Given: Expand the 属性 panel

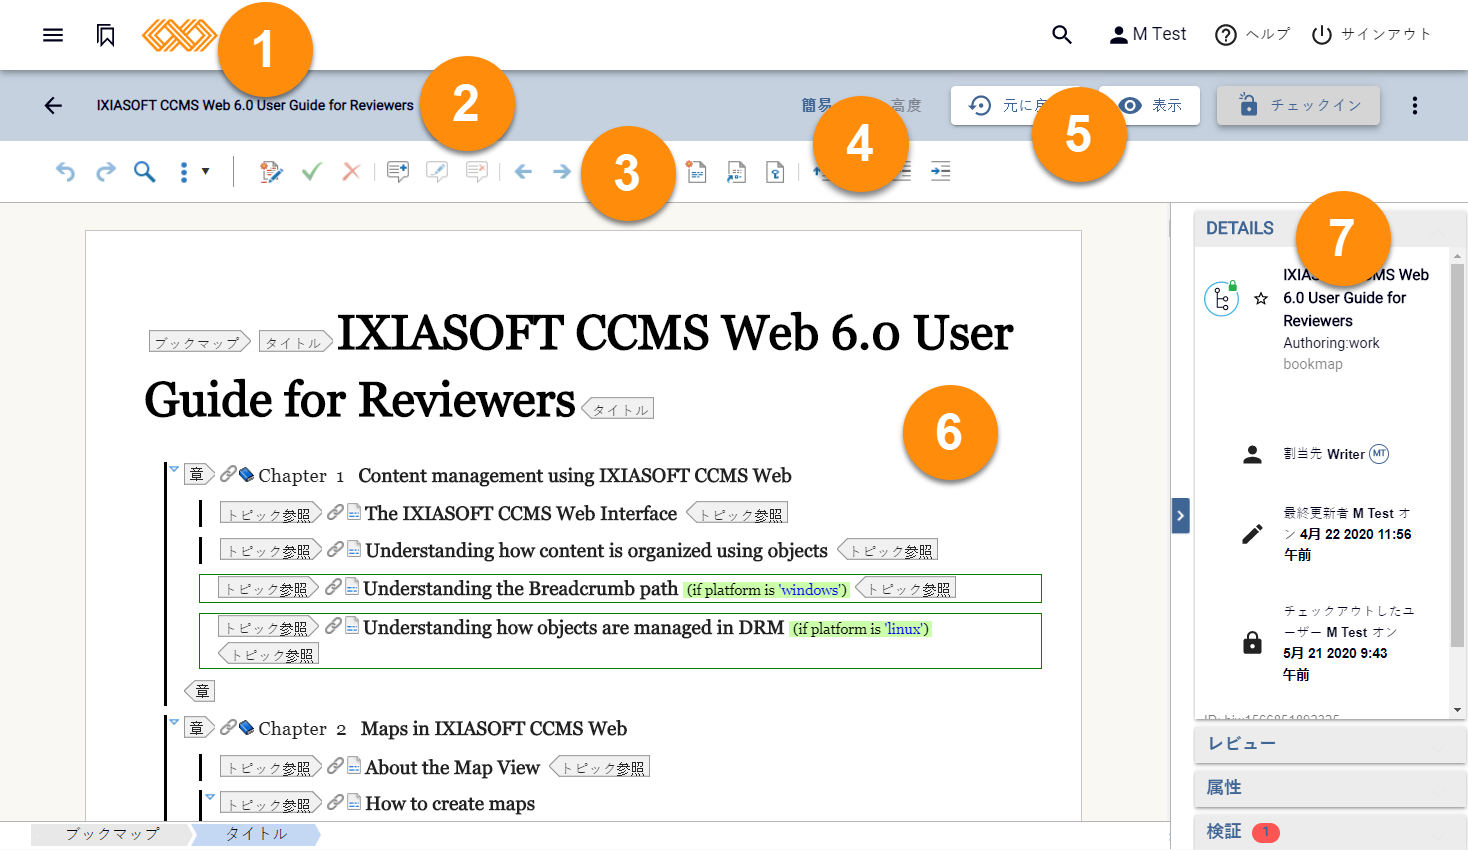Looking at the screenshot, I should (1330, 788).
